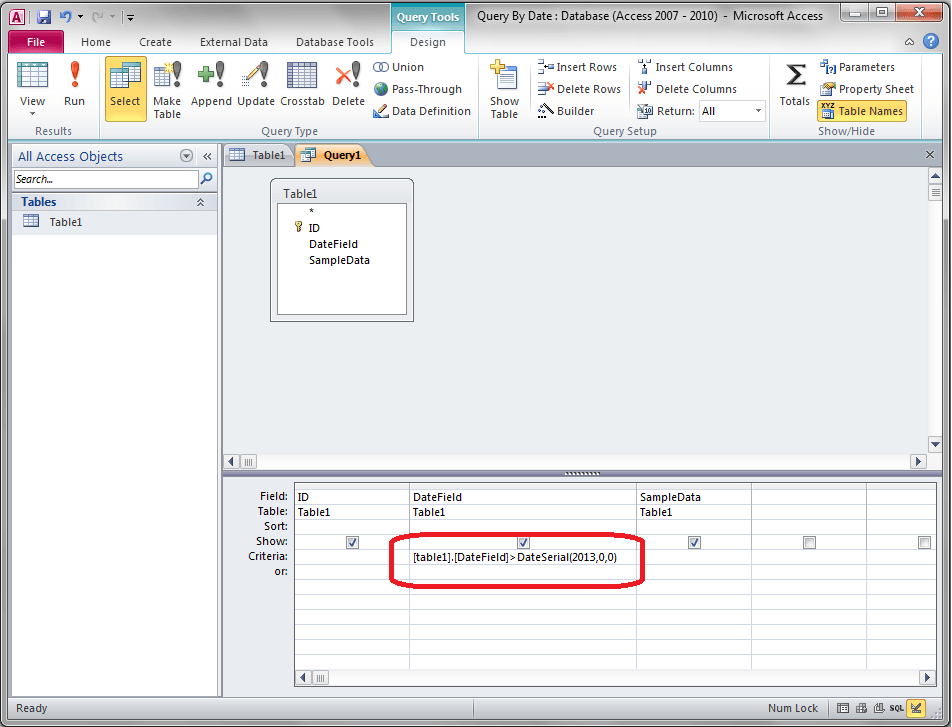
Task: Click the Save icon in Quick Access
Action: pos(44,17)
